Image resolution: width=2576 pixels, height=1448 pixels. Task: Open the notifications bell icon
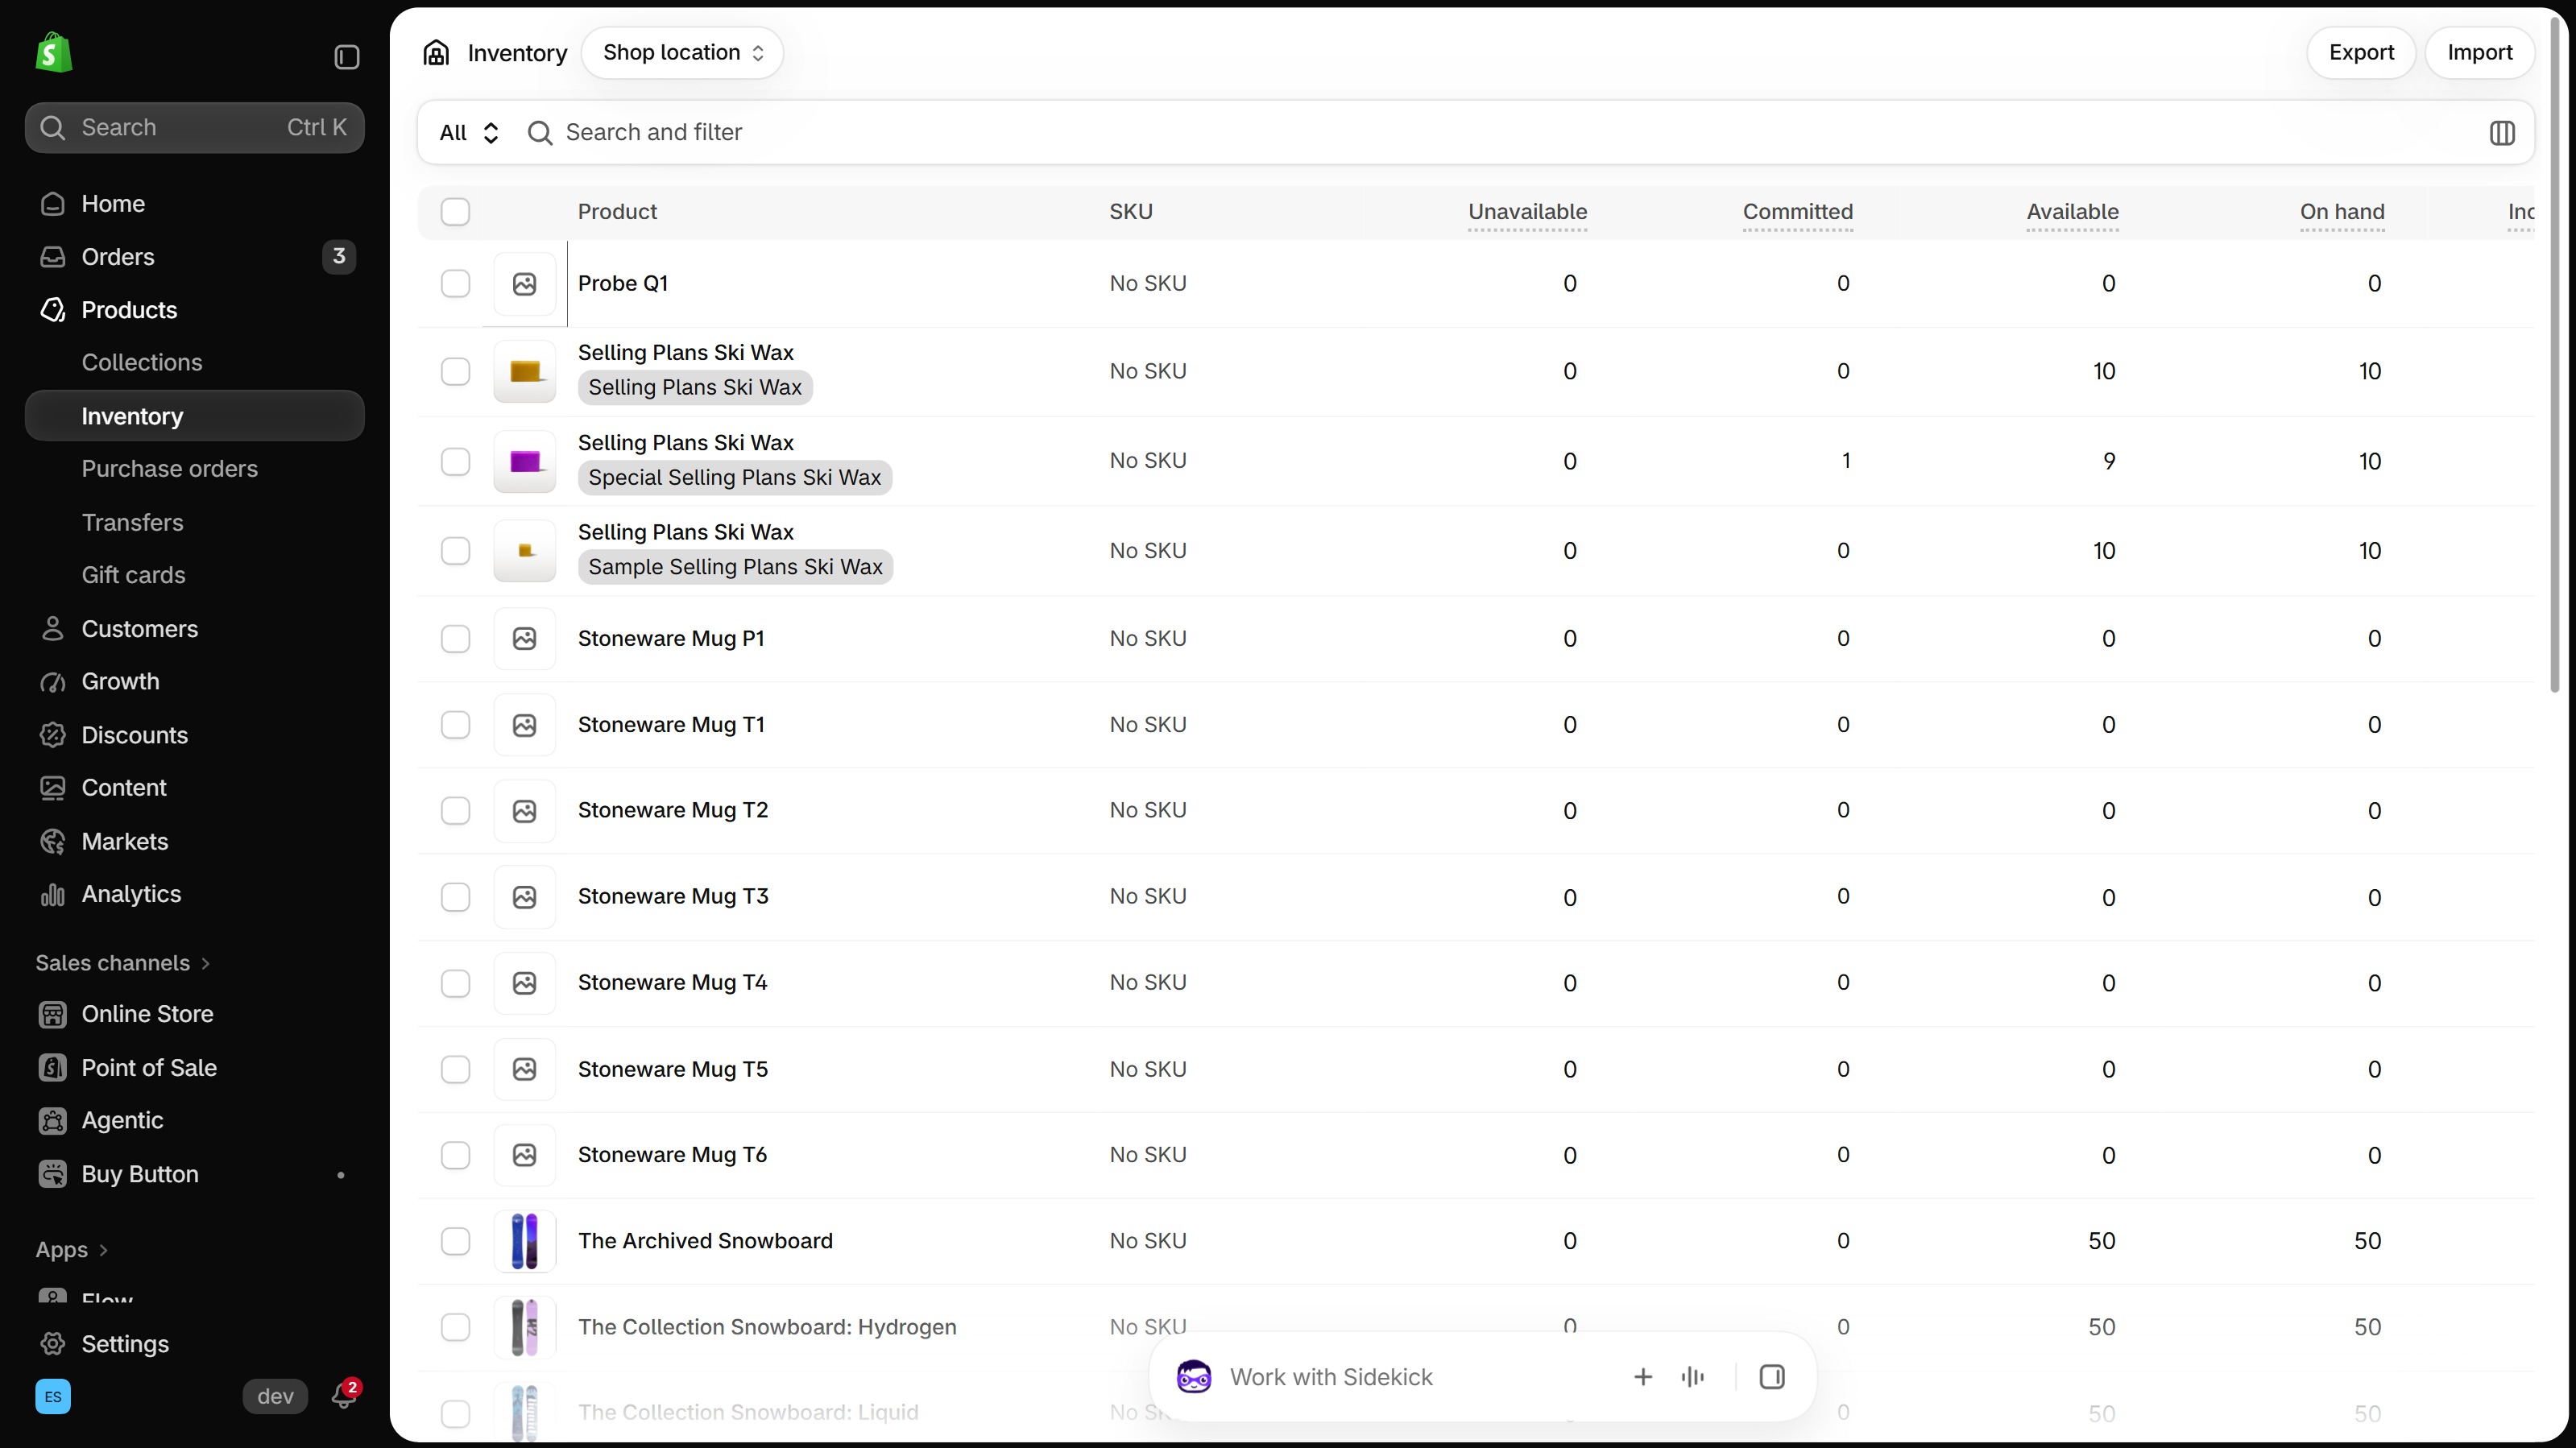(x=344, y=1396)
